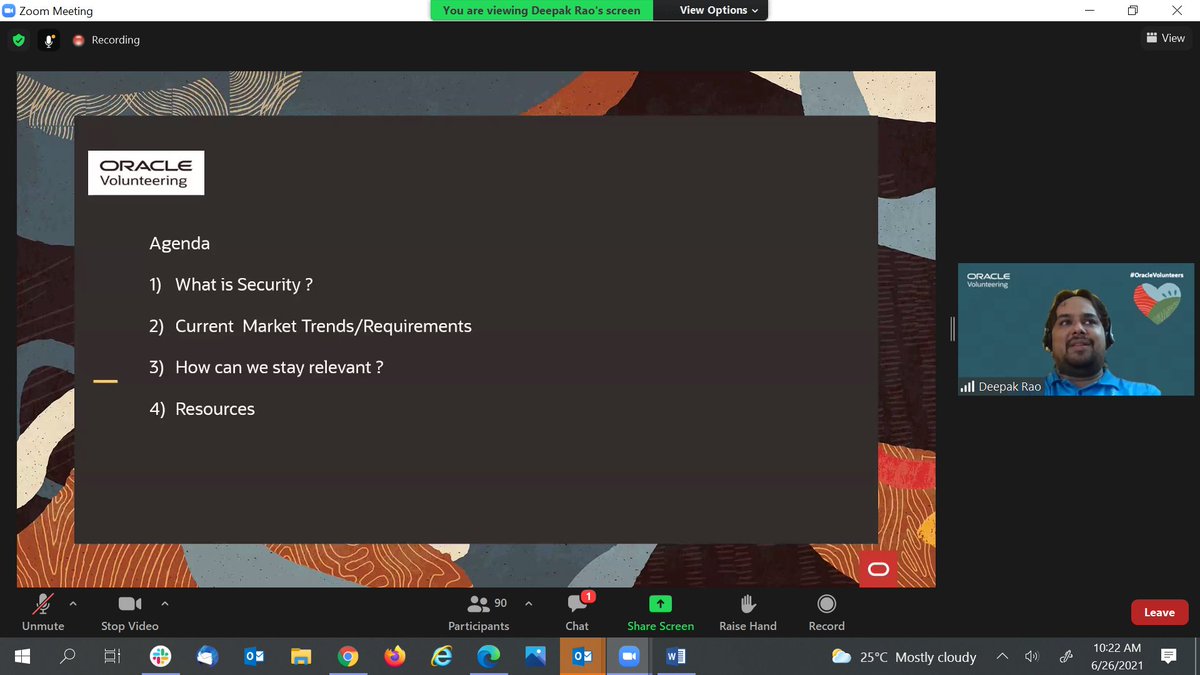Click the Deepak Rao video thumbnail

point(1076,330)
